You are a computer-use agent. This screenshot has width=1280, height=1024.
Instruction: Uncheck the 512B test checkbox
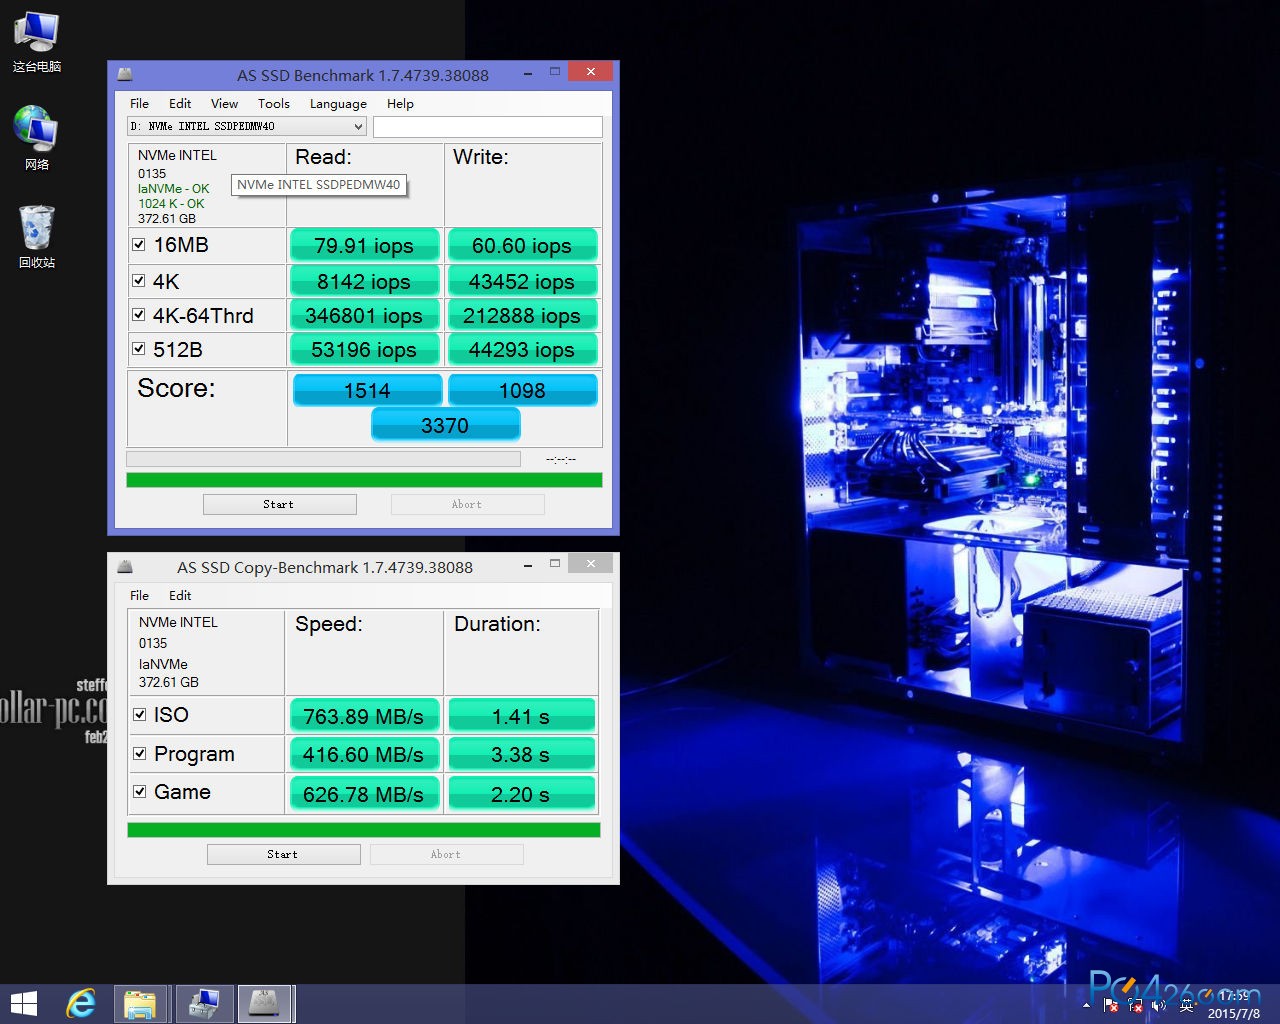point(140,349)
